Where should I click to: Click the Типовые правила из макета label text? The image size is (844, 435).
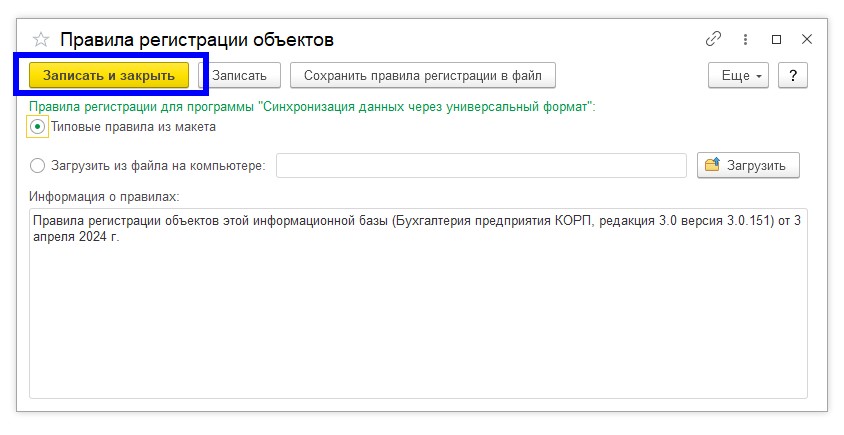133,127
